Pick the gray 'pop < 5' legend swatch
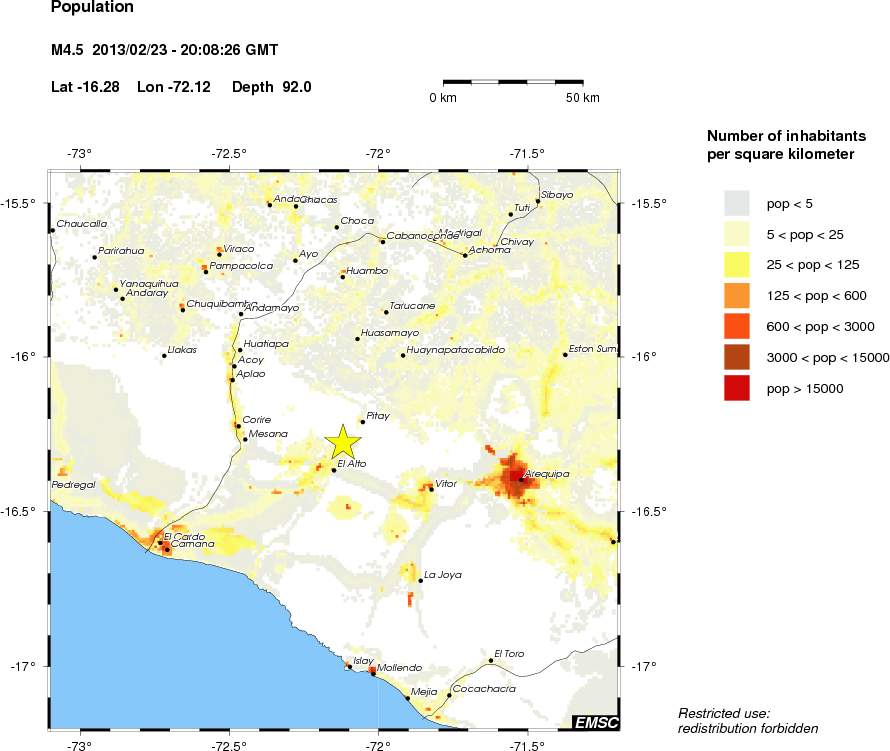This screenshot has width=890, height=751. pyautogui.click(x=736, y=204)
